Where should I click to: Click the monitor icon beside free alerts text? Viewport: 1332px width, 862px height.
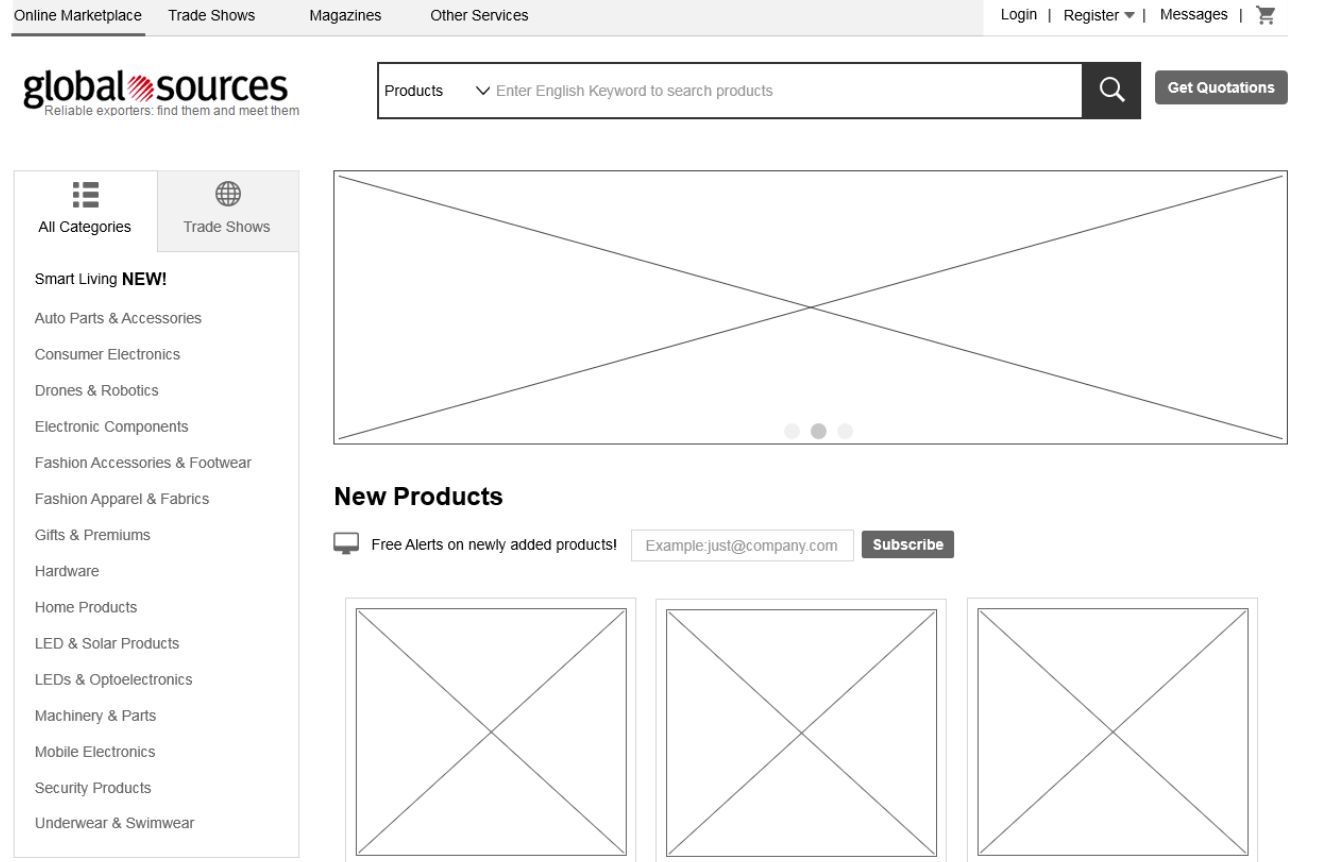click(x=345, y=543)
